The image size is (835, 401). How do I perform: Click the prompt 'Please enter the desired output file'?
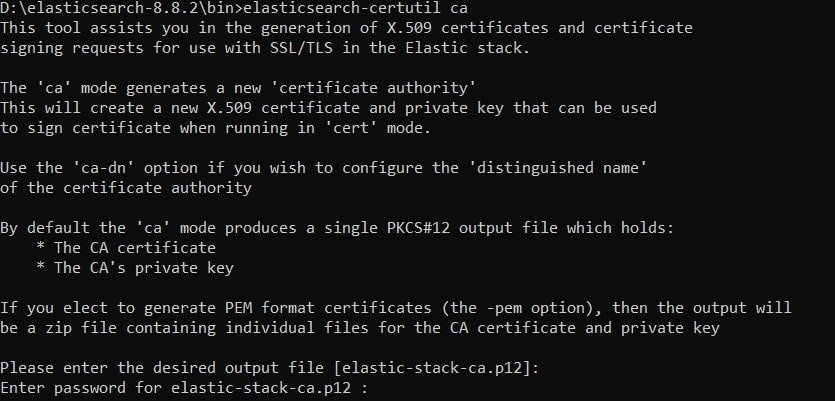[x=269, y=367]
